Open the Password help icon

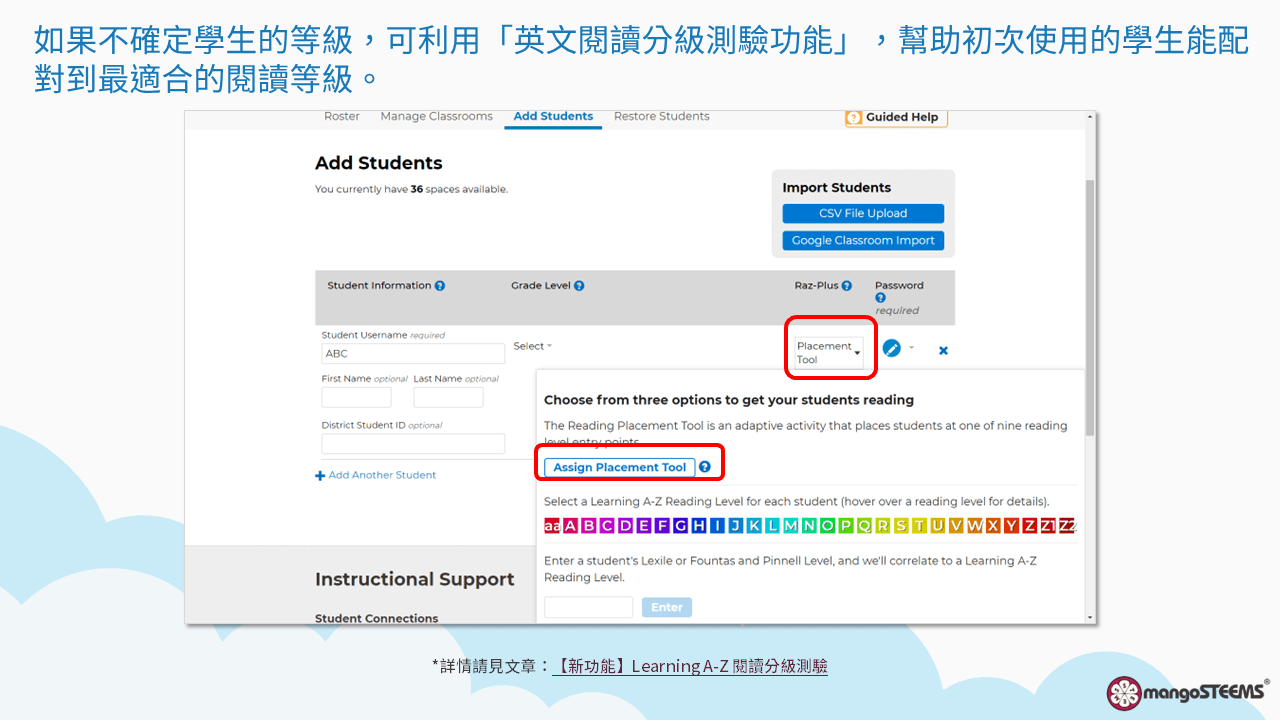(880, 298)
